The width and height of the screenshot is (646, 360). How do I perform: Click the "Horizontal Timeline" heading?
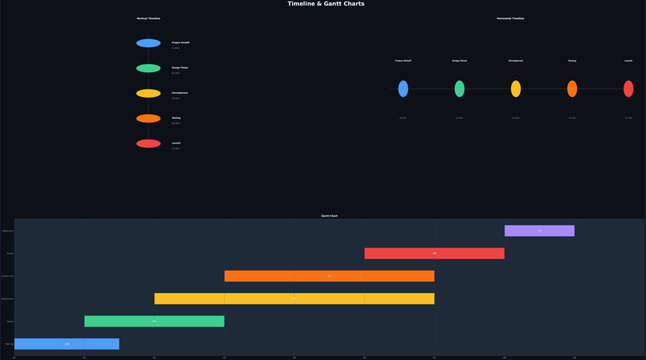point(510,19)
